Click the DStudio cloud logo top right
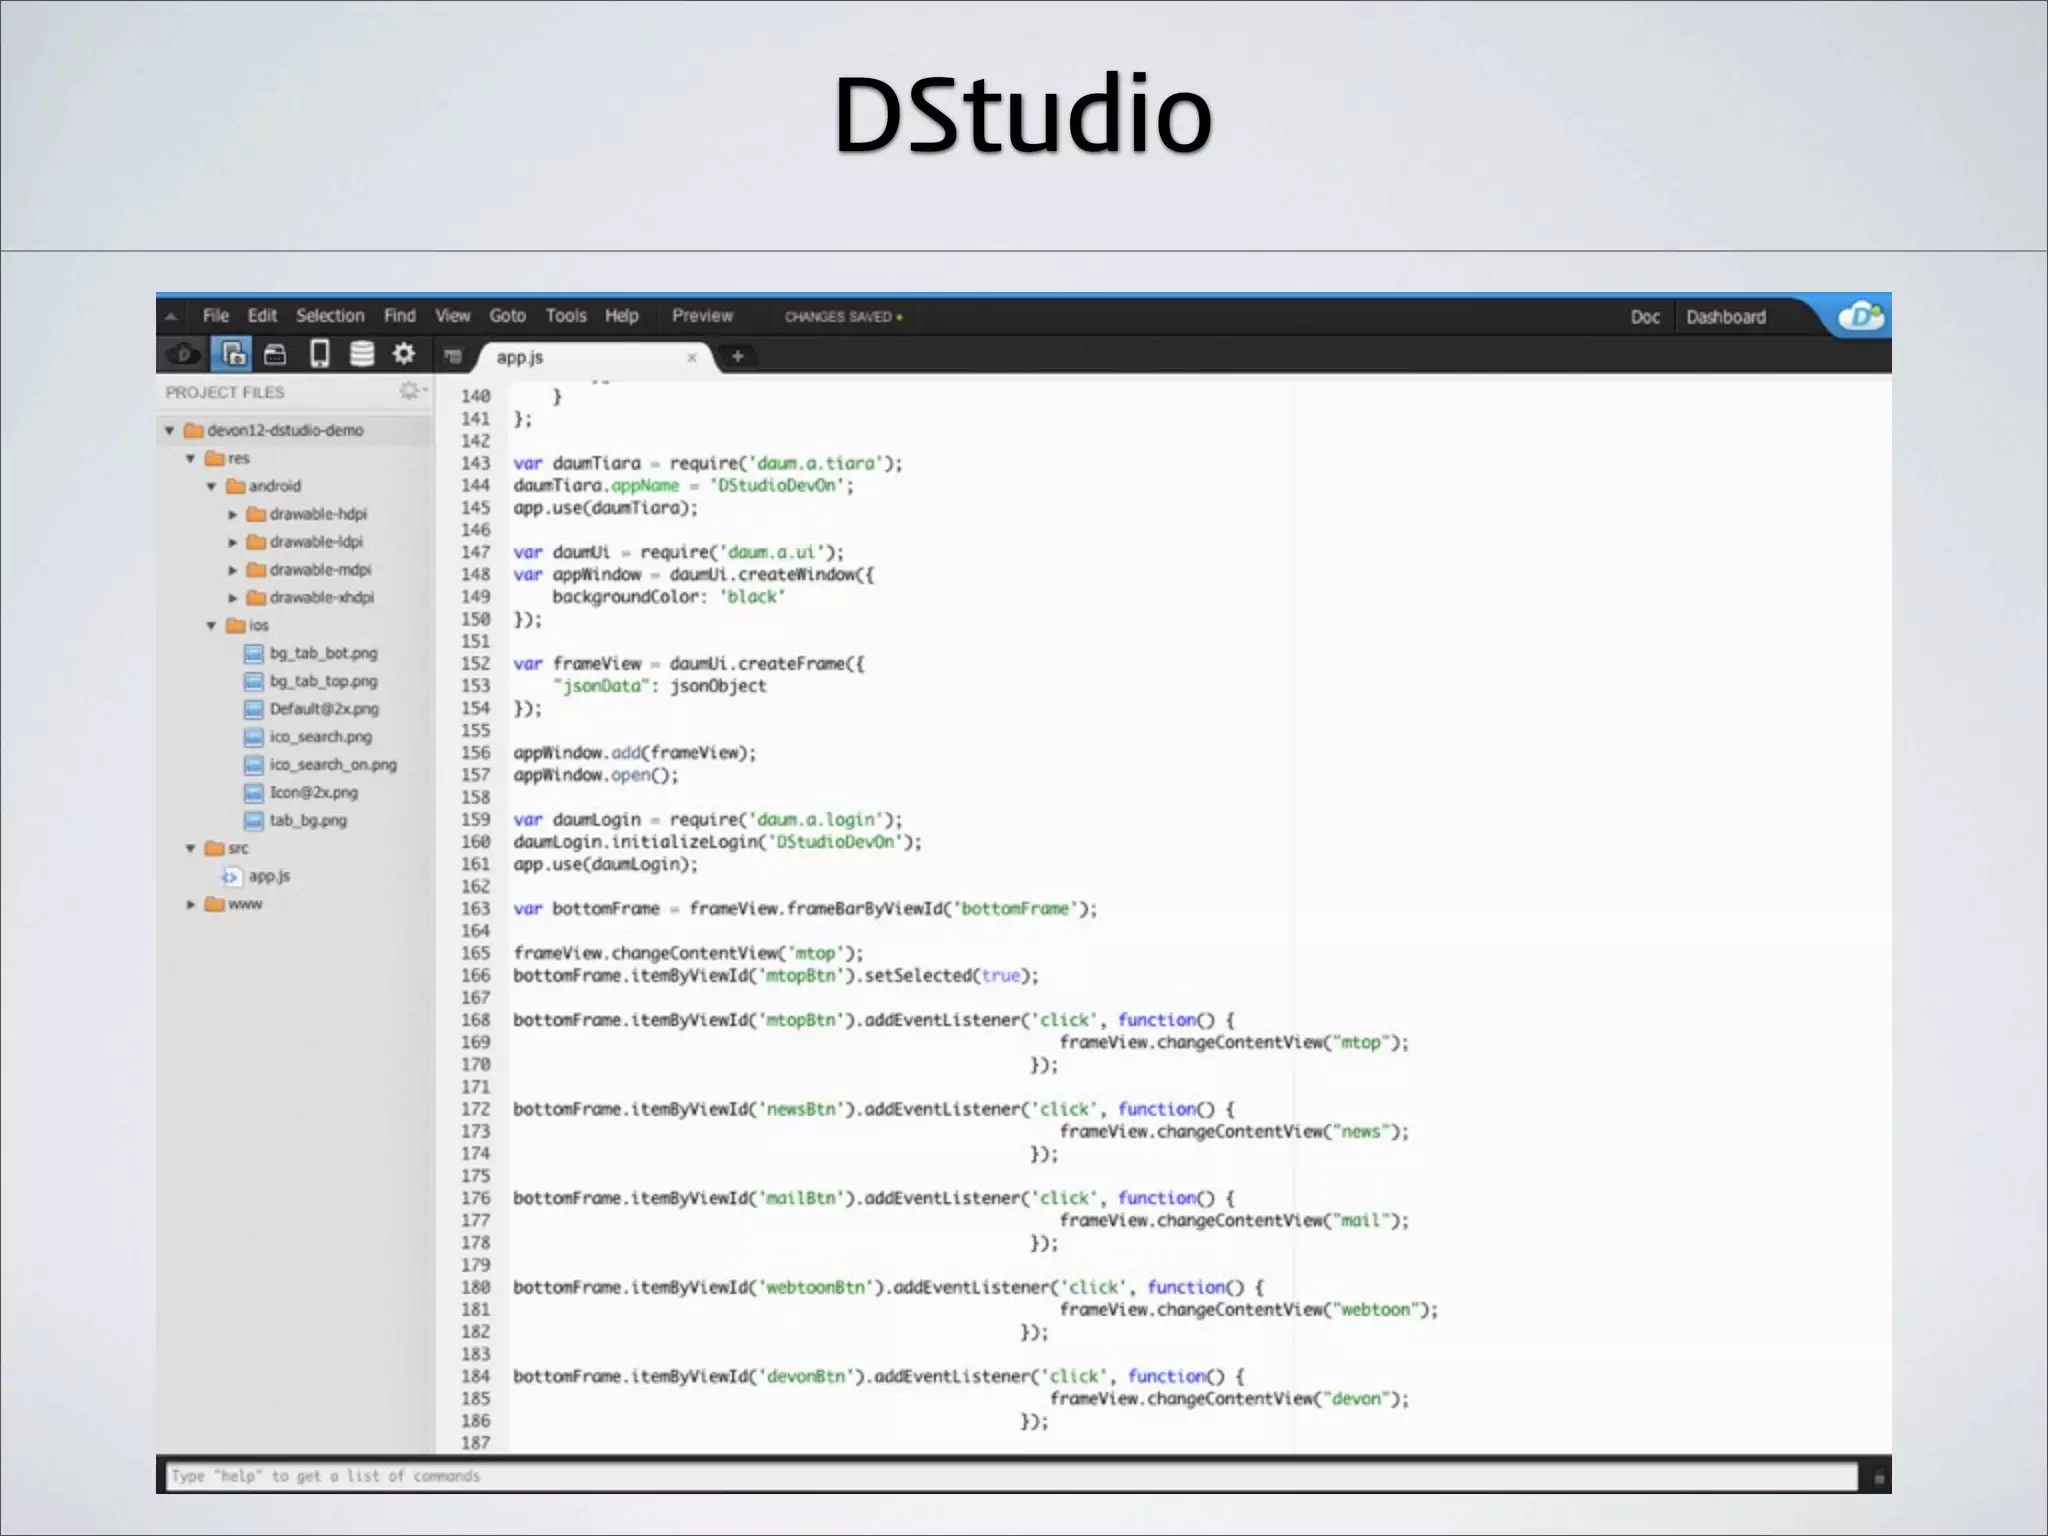 tap(1861, 317)
